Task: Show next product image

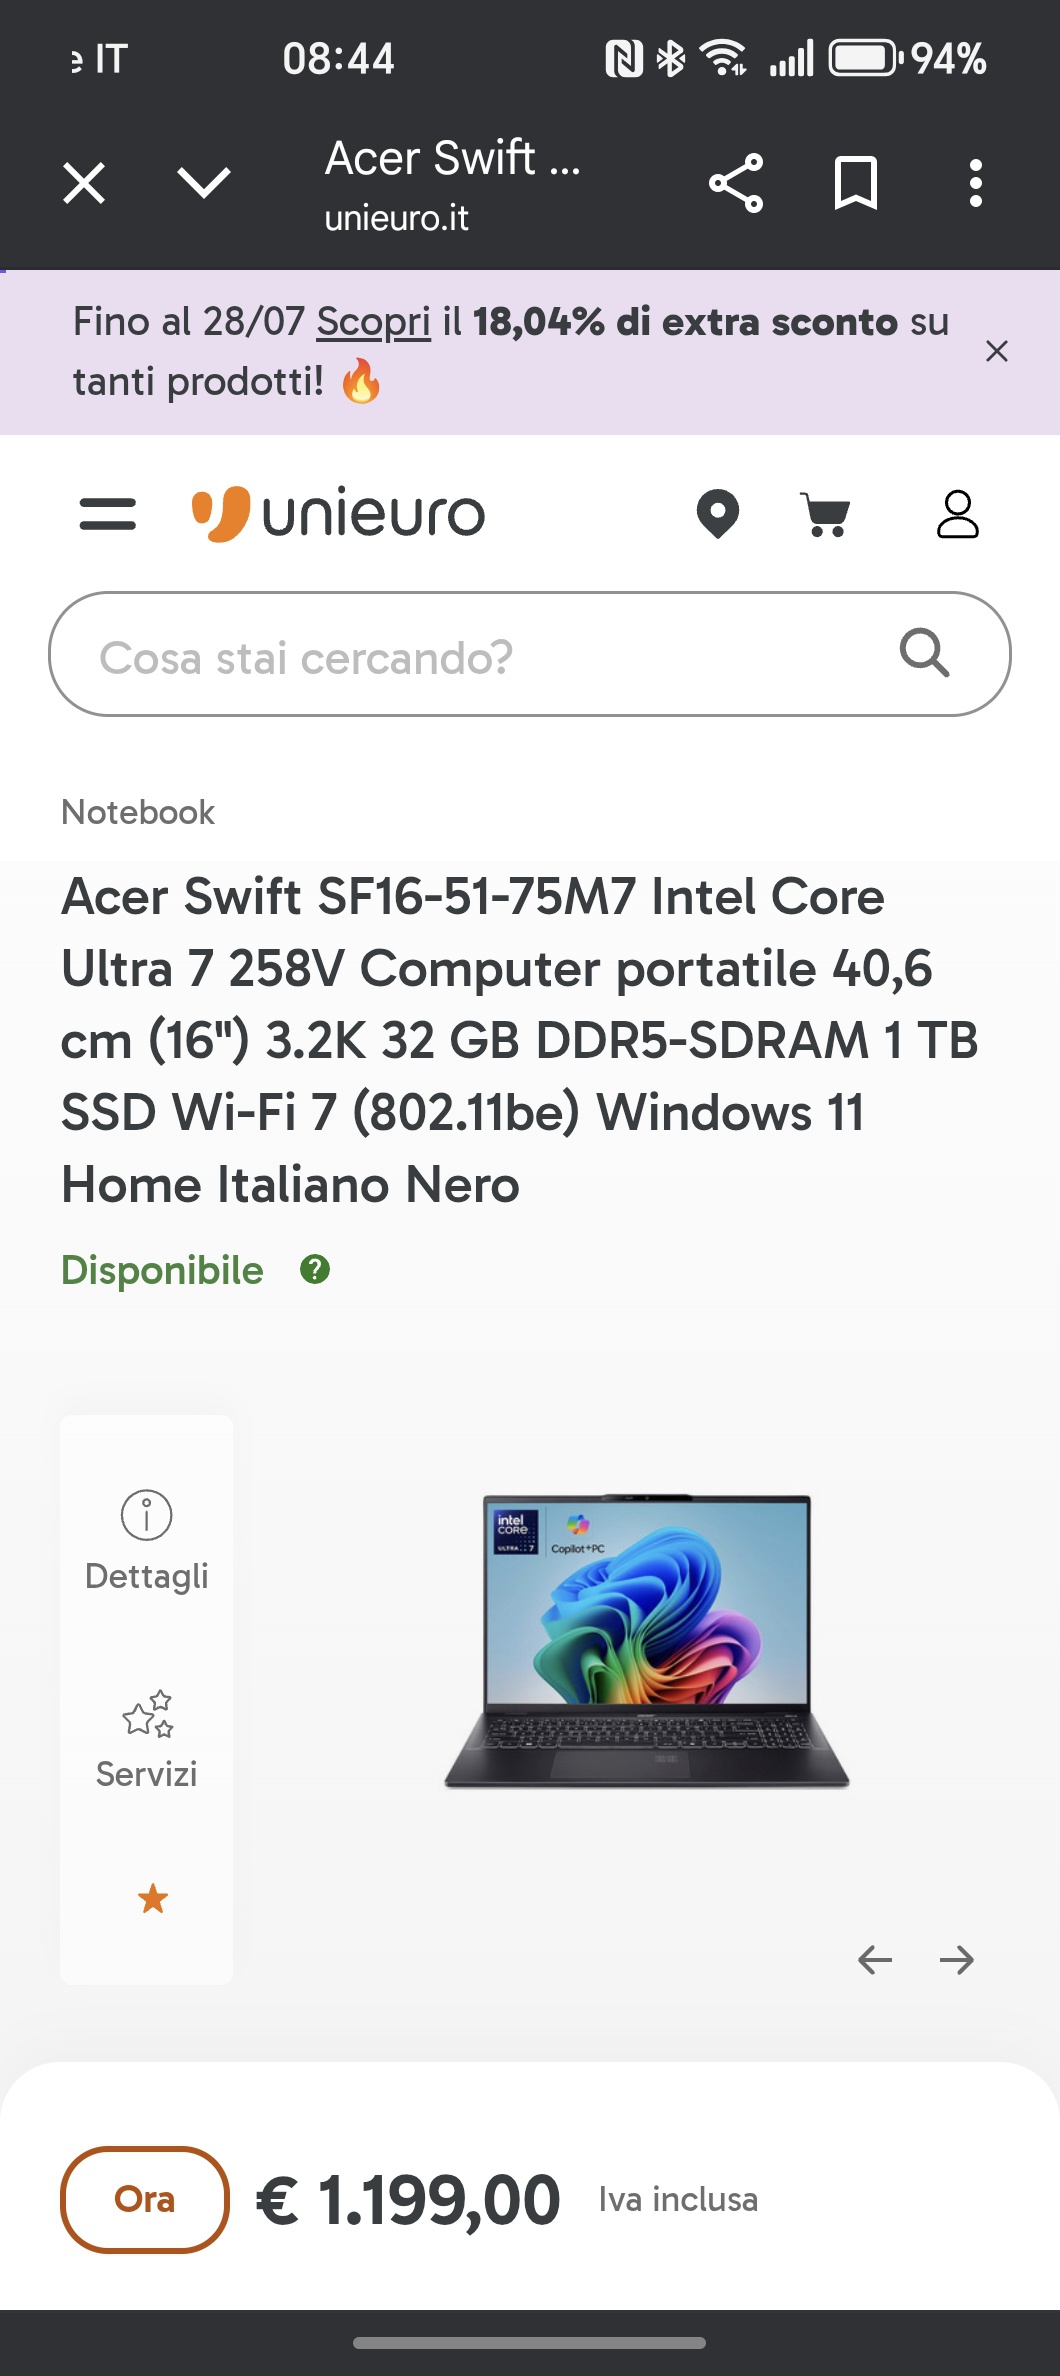Action: click(957, 1960)
